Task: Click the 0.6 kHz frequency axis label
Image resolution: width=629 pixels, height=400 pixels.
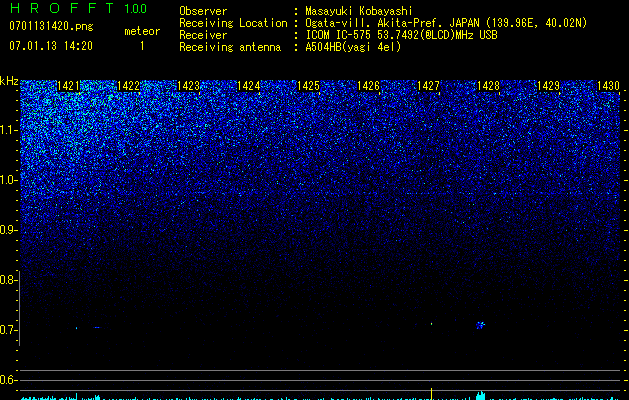Action: click(8, 380)
